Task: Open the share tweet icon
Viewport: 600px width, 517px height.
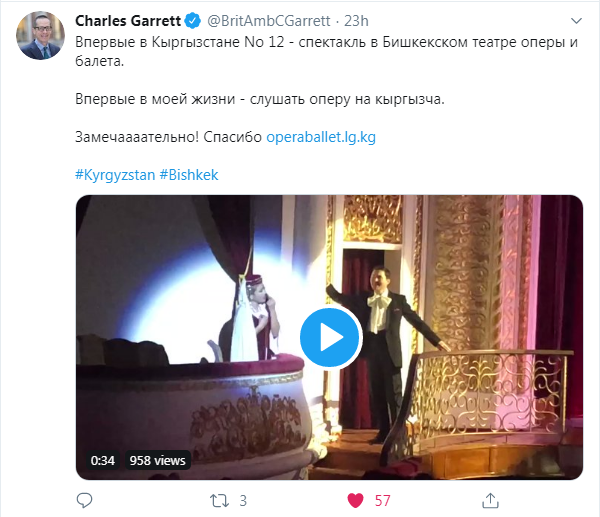Action: click(490, 501)
